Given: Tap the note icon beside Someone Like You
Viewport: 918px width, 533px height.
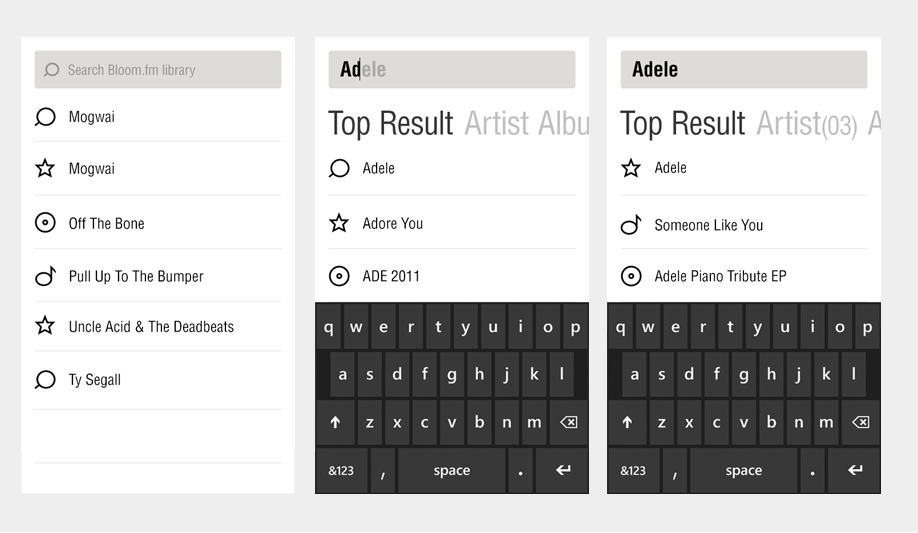Looking at the screenshot, I should pyautogui.click(x=631, y=225).
